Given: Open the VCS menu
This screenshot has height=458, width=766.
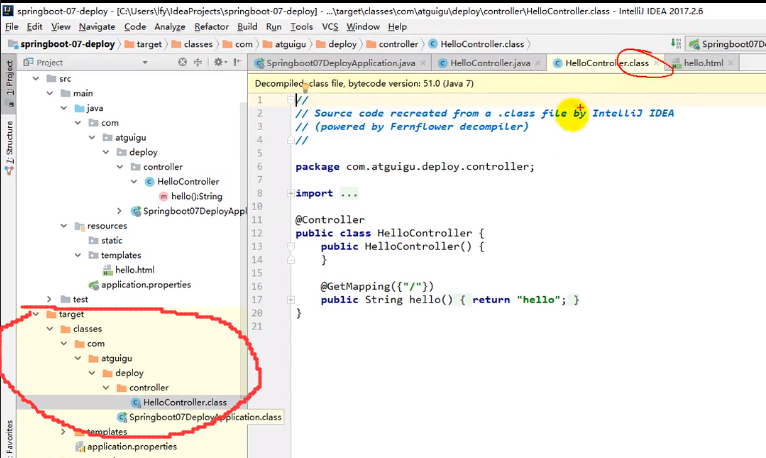Looking at the screenshot, I should pos(330,27).
